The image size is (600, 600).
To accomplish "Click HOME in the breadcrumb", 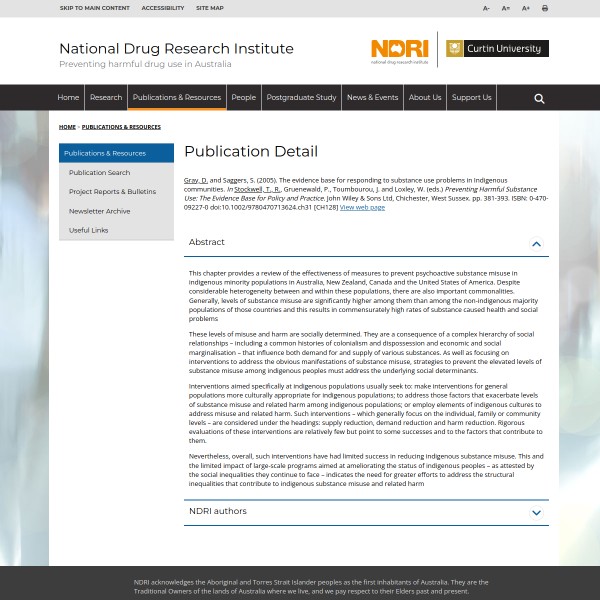I will click(x=67, y=127).
